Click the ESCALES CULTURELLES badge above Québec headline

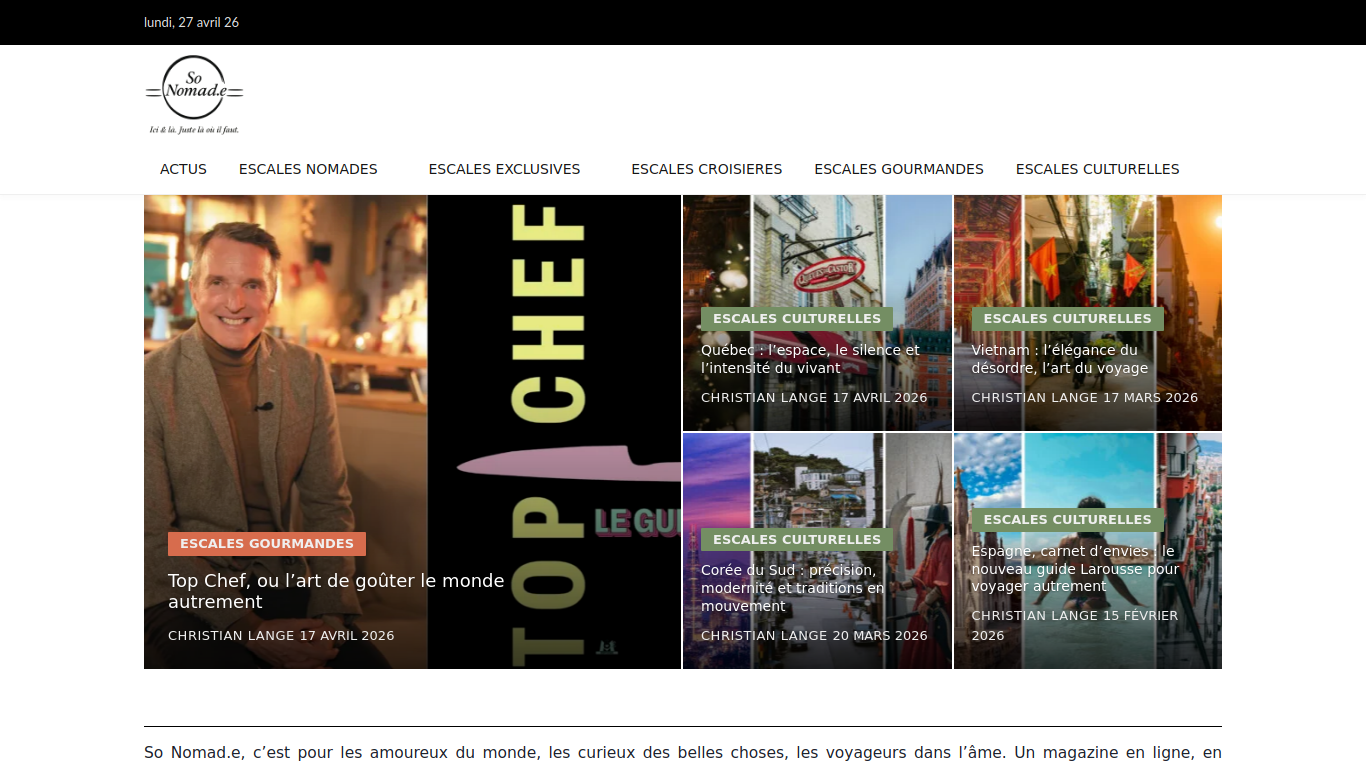tap(797, 319)
